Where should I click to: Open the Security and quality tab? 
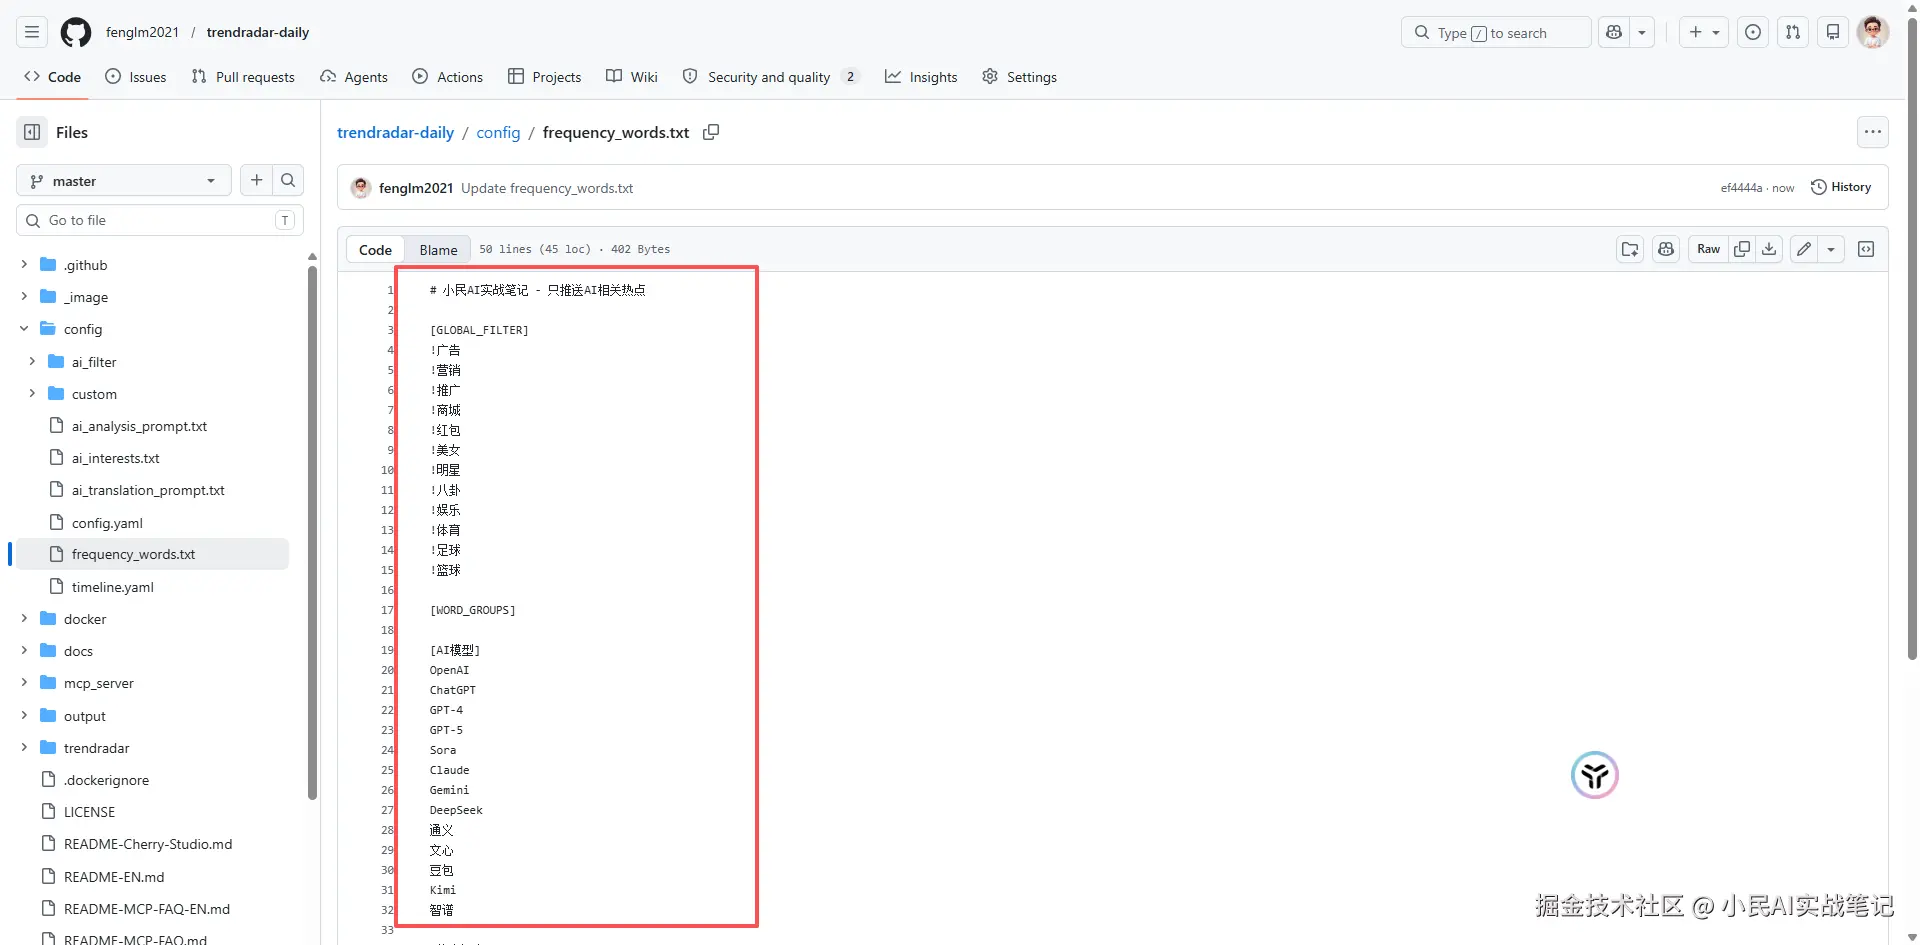tap(771, 77)
